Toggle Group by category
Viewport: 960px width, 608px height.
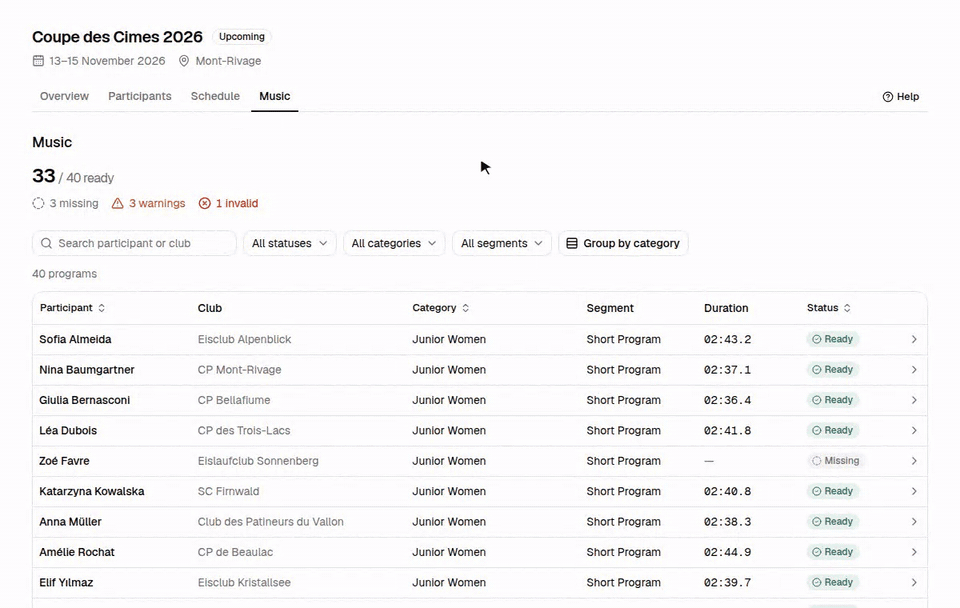(x=623, y=243)
